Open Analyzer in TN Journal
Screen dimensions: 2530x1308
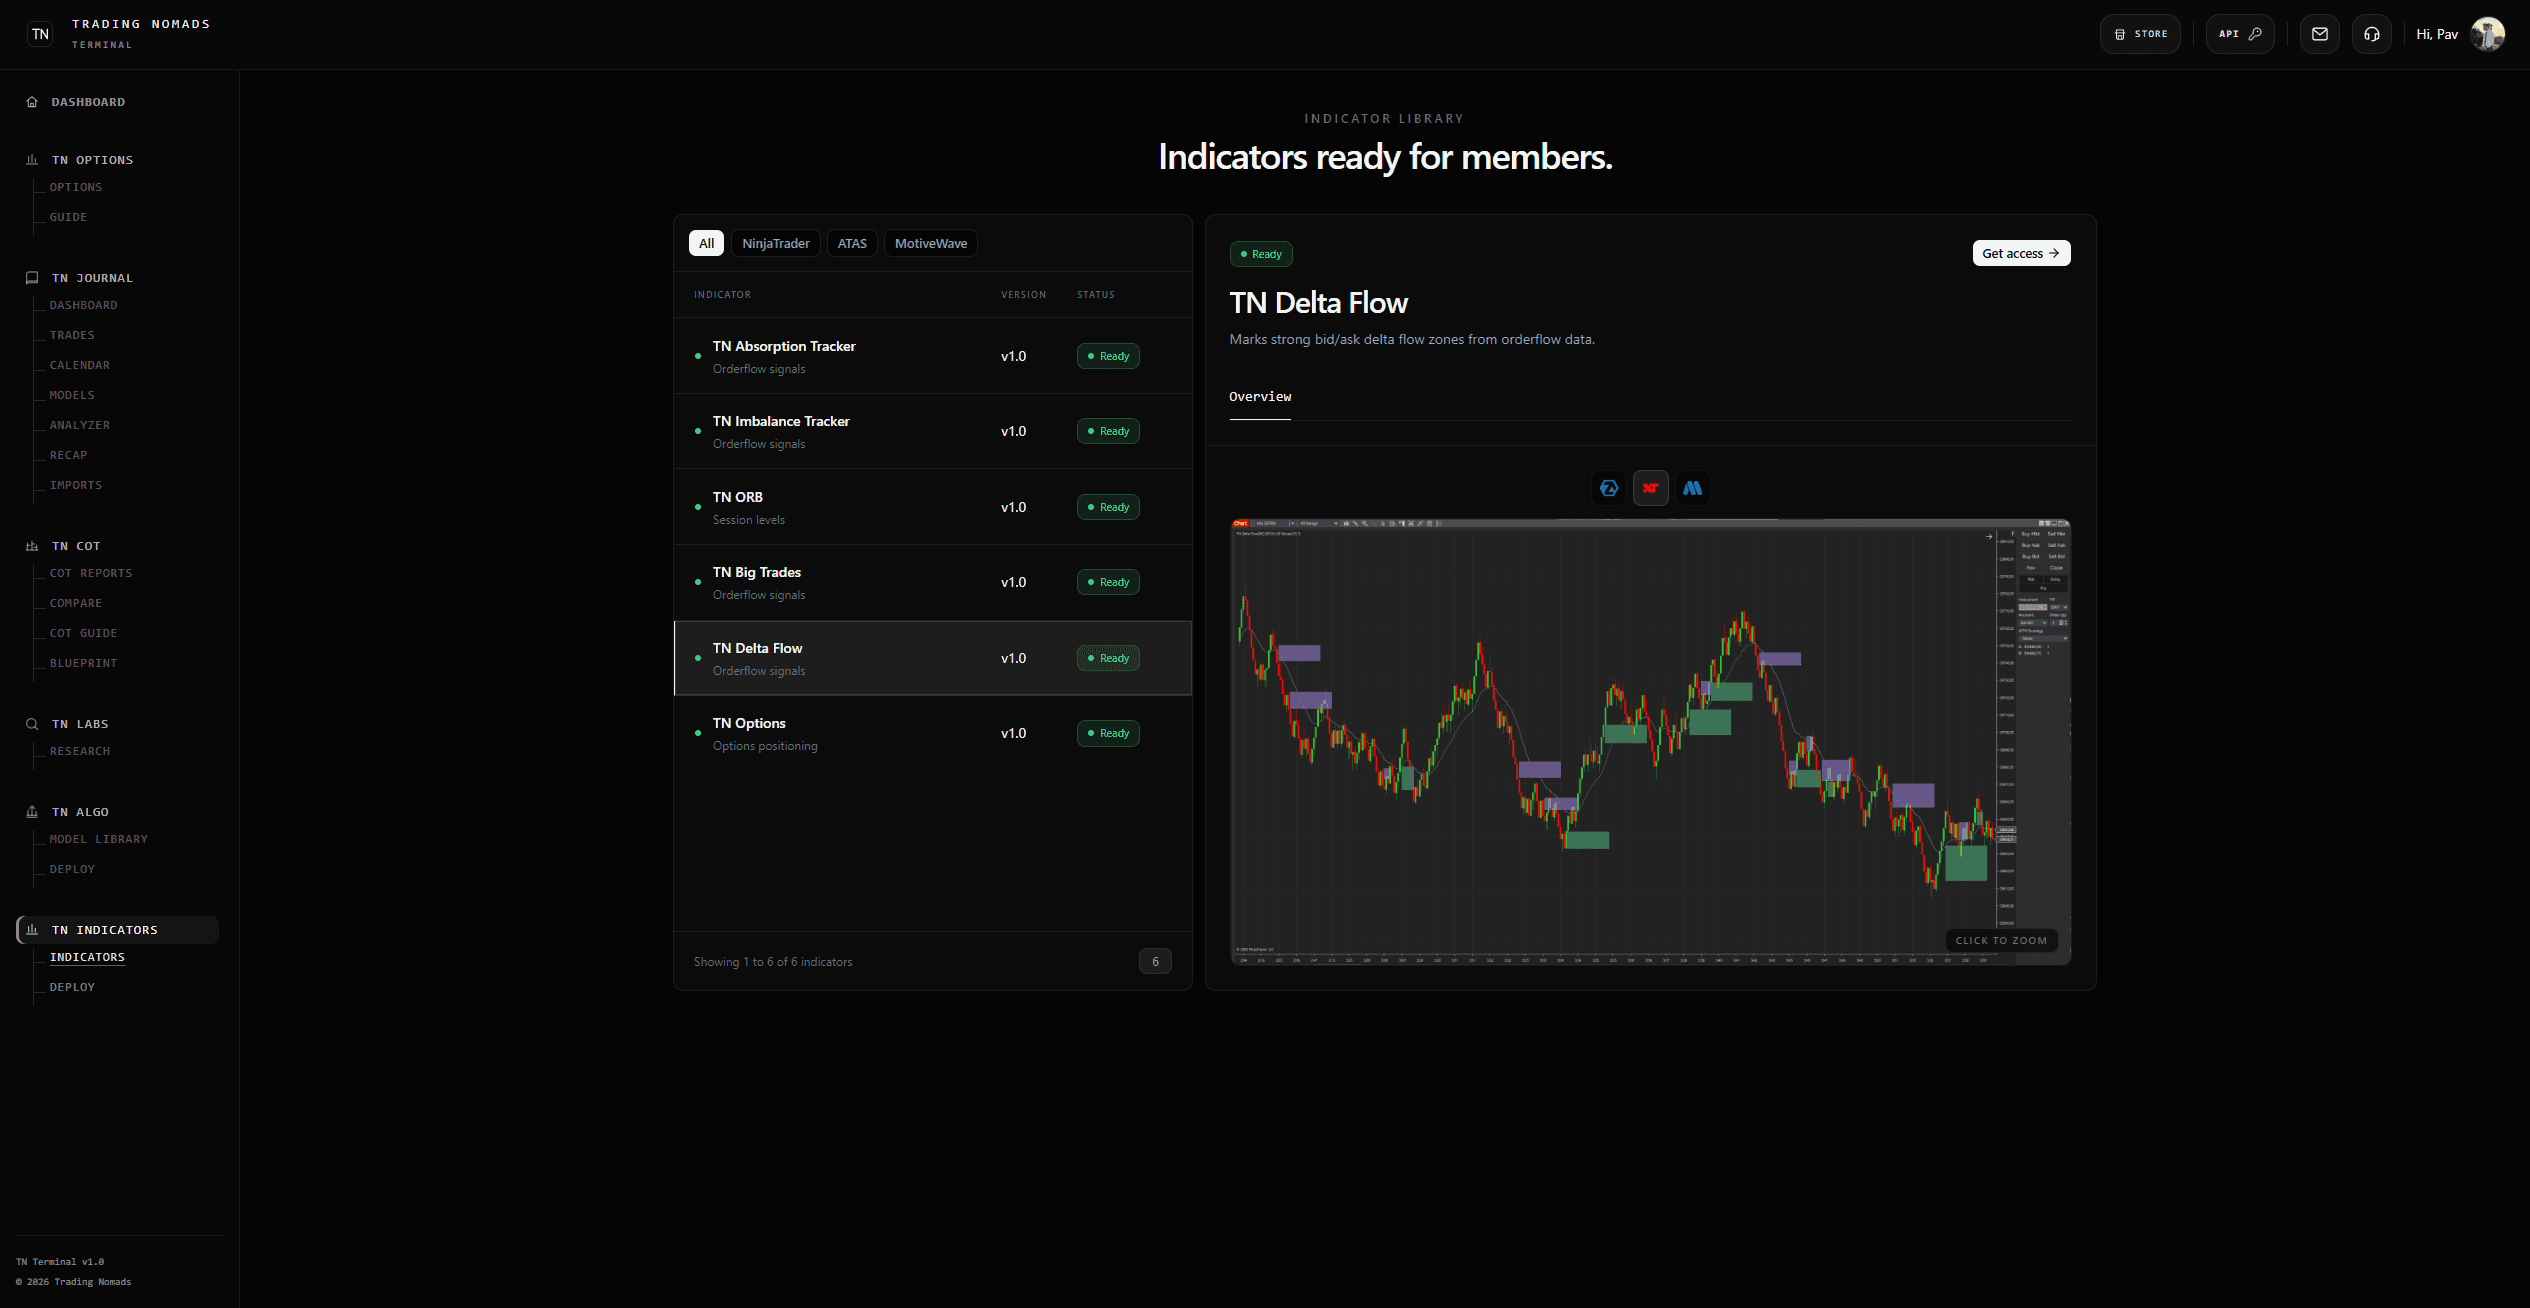tap(80, 425)
